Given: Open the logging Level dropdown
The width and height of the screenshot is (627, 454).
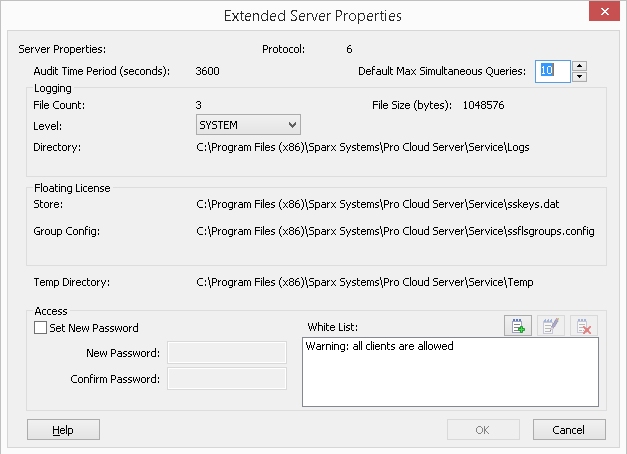Looking at the screenshot, I should click(x=248, y=125).
